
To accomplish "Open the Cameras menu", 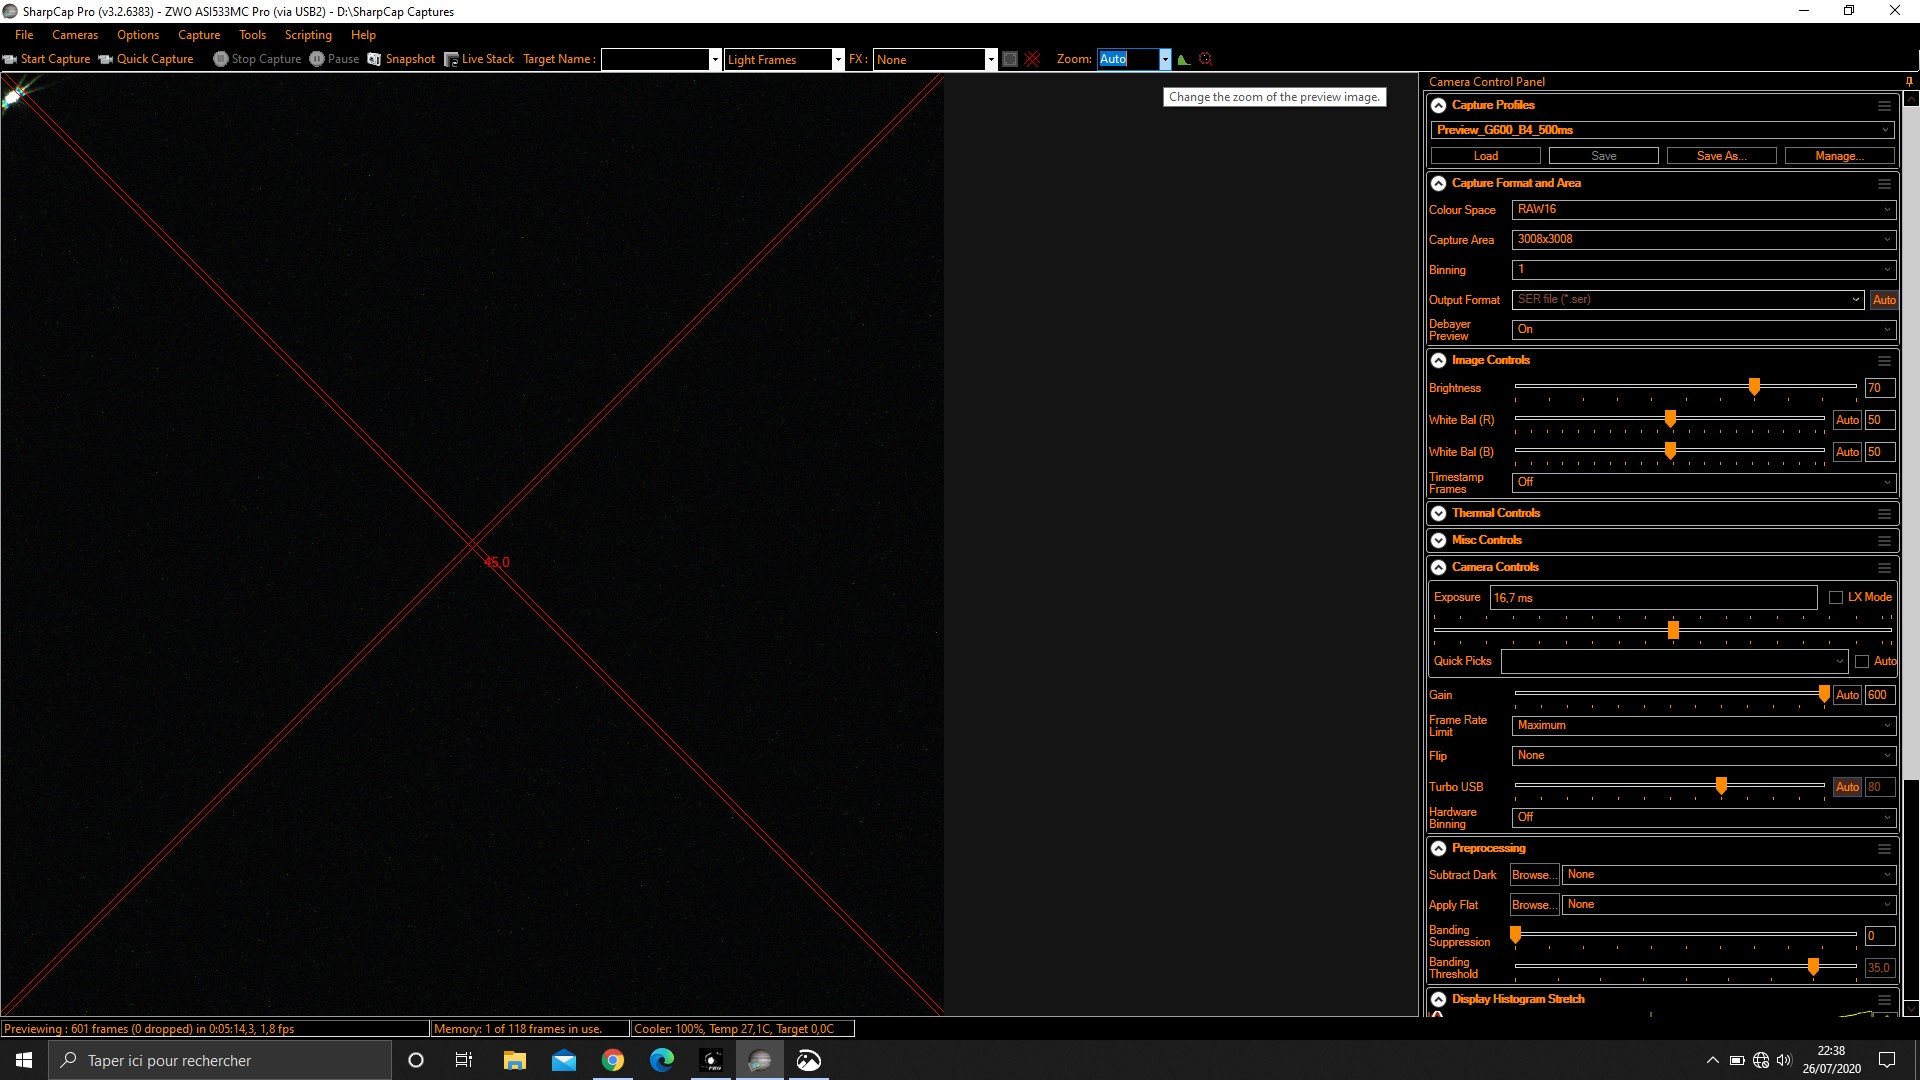I will [x=75, y=35].
